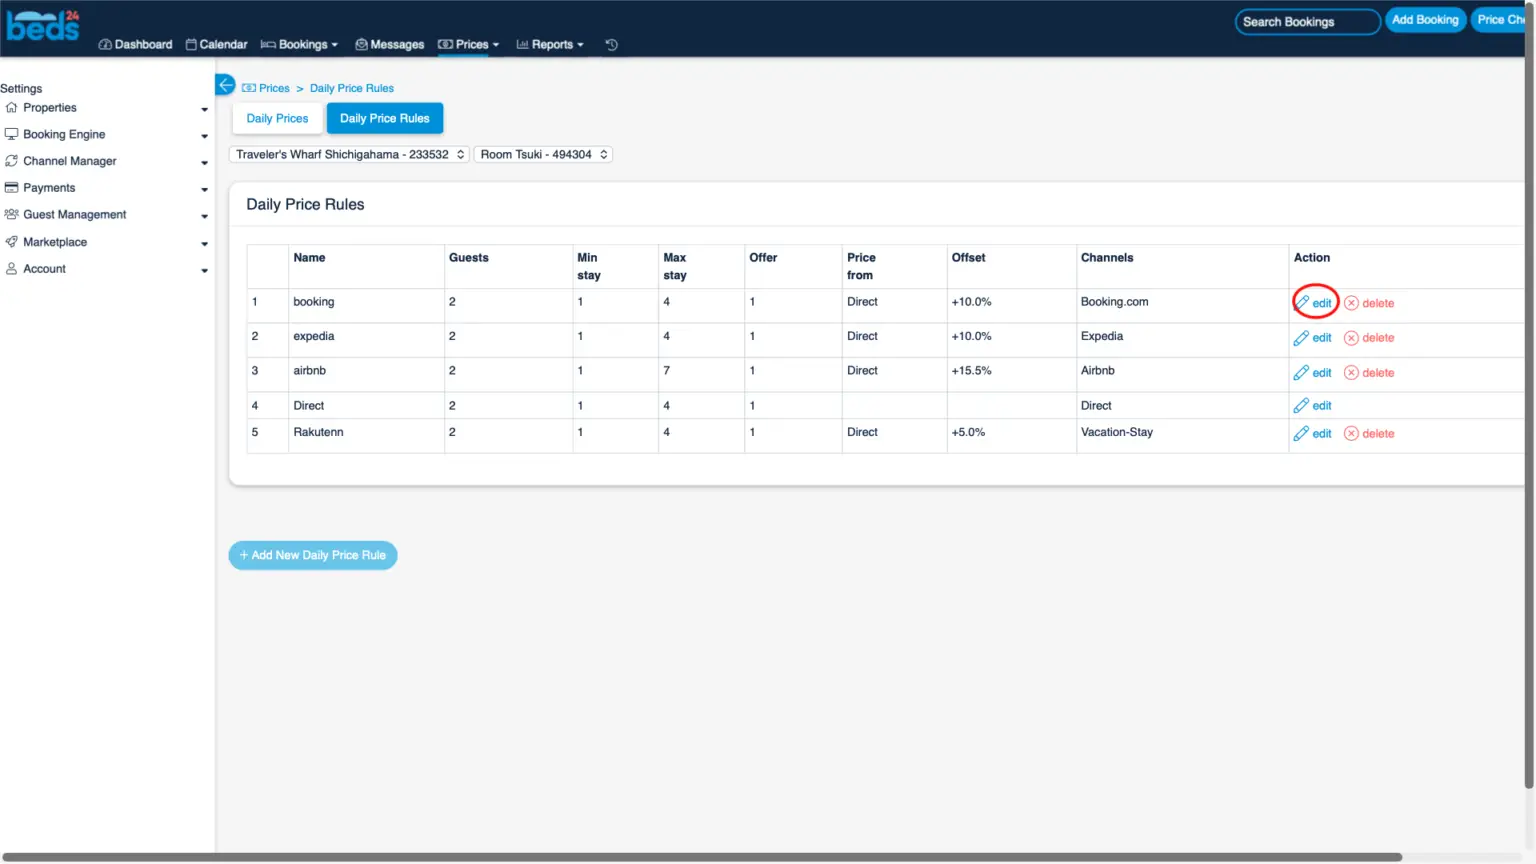Delete the Rakutenn price rule
1536x864 pixels.
[x=1369, y=434]
